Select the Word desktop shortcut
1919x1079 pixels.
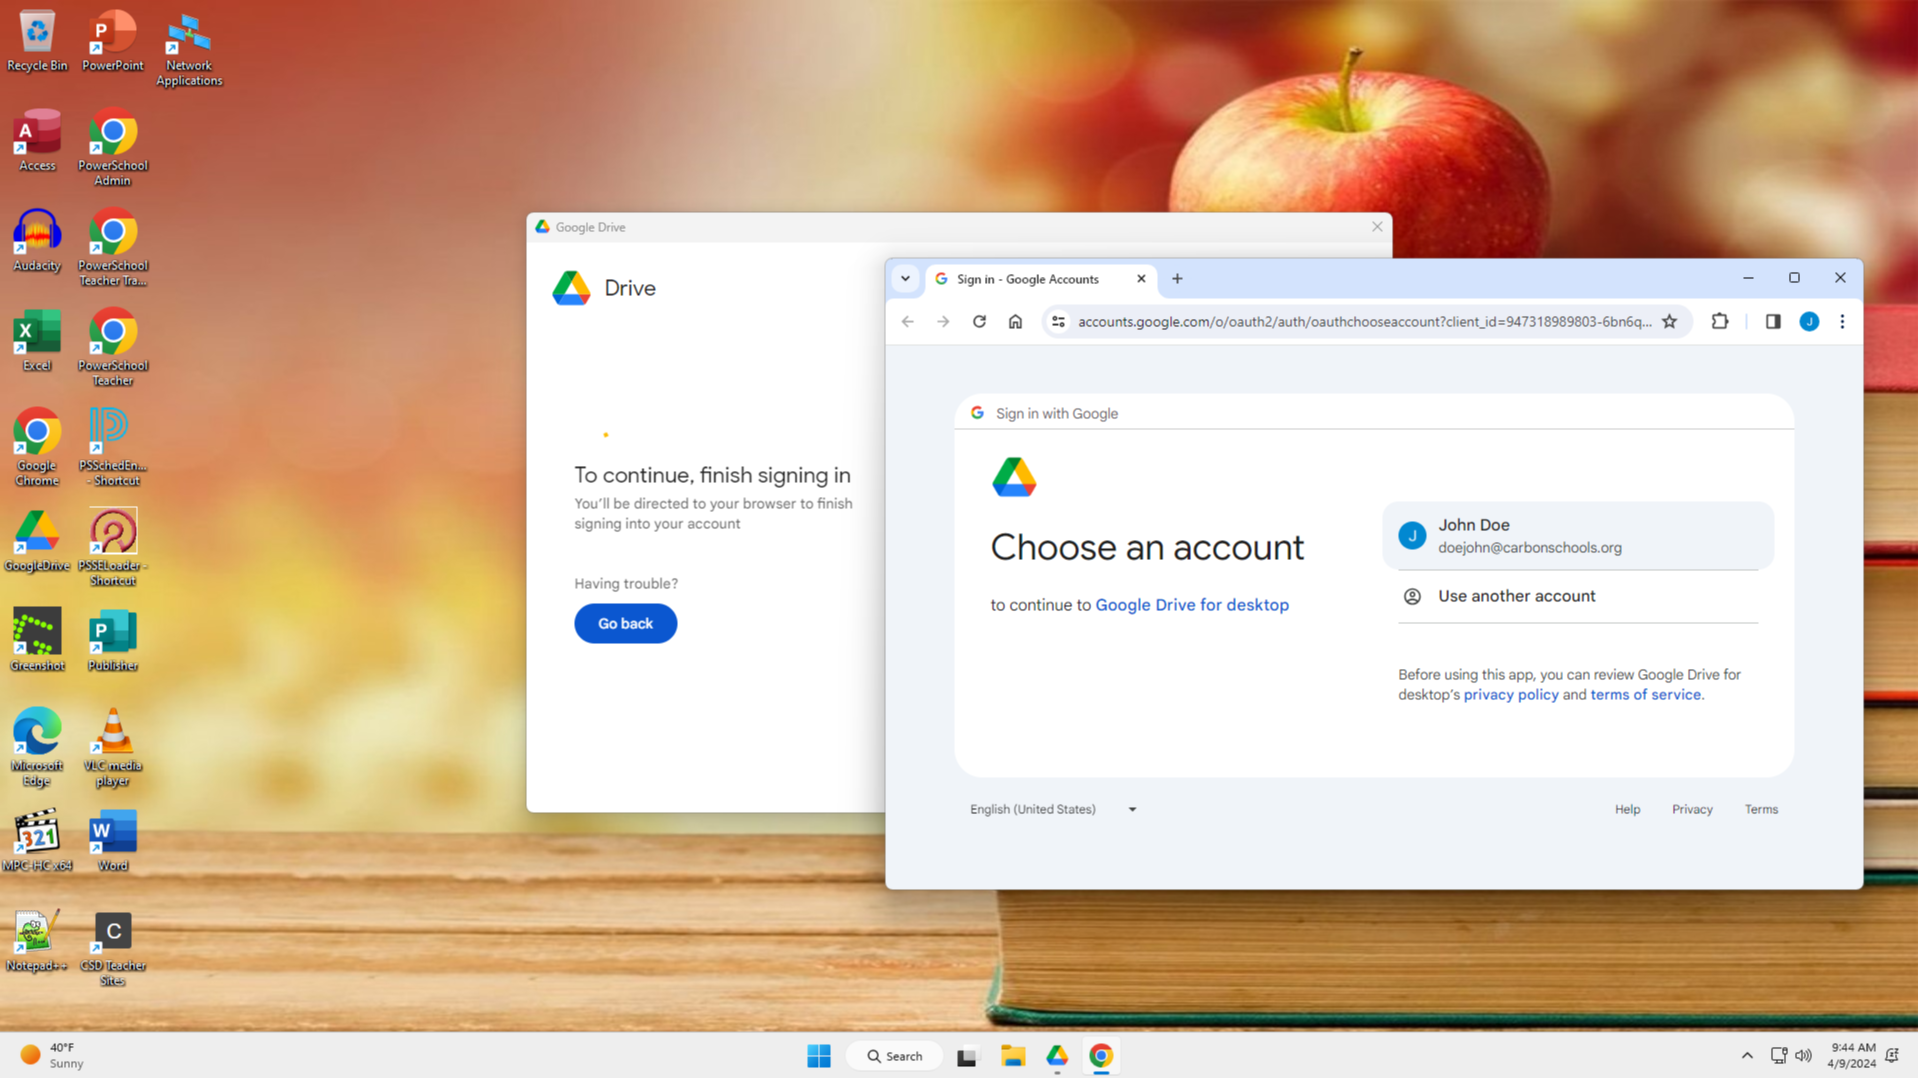pos(112,842)
